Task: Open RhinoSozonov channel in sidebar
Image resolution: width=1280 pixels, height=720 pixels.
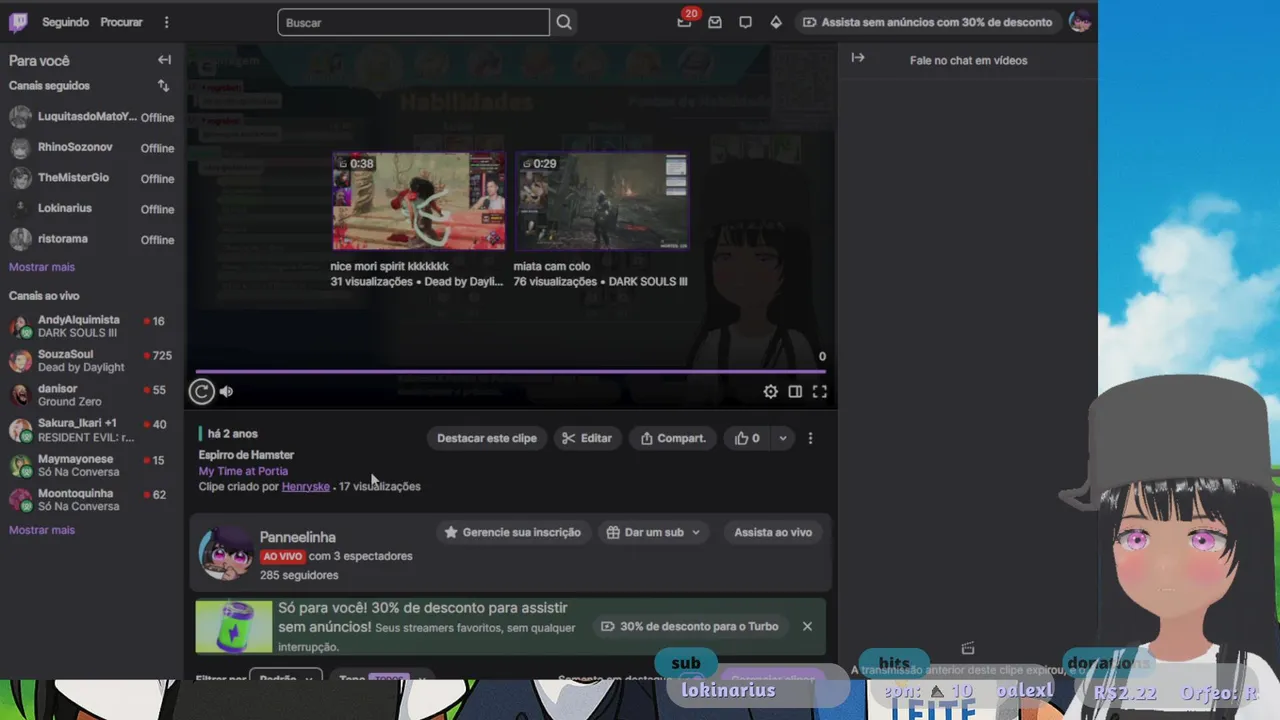Action: click(92, 148)
